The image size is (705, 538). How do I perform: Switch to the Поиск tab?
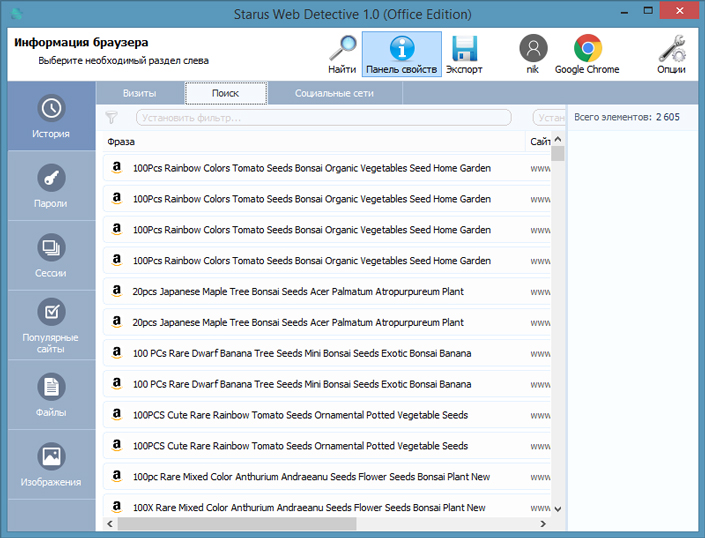[226, 93]
